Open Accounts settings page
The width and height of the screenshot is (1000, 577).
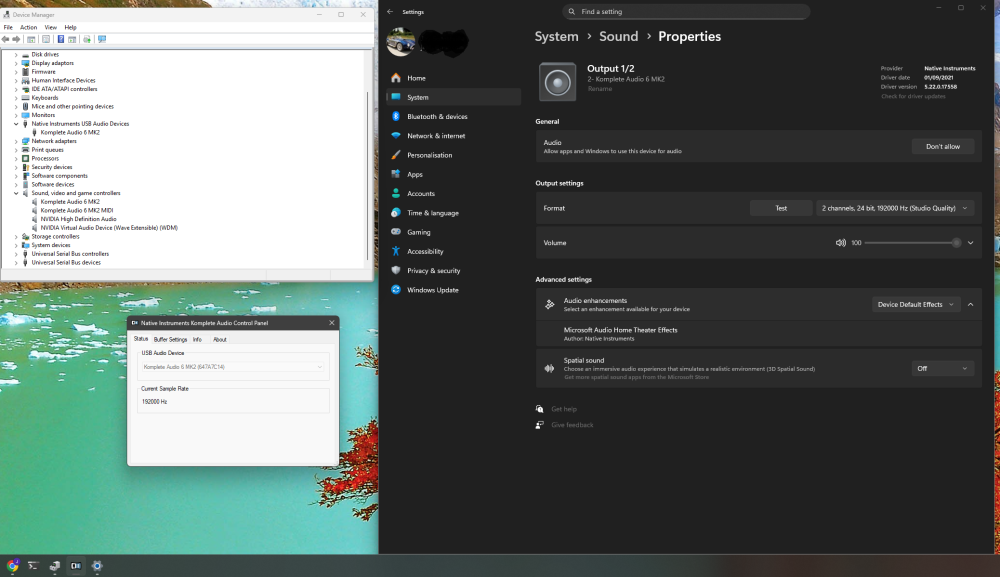point(453,193)
